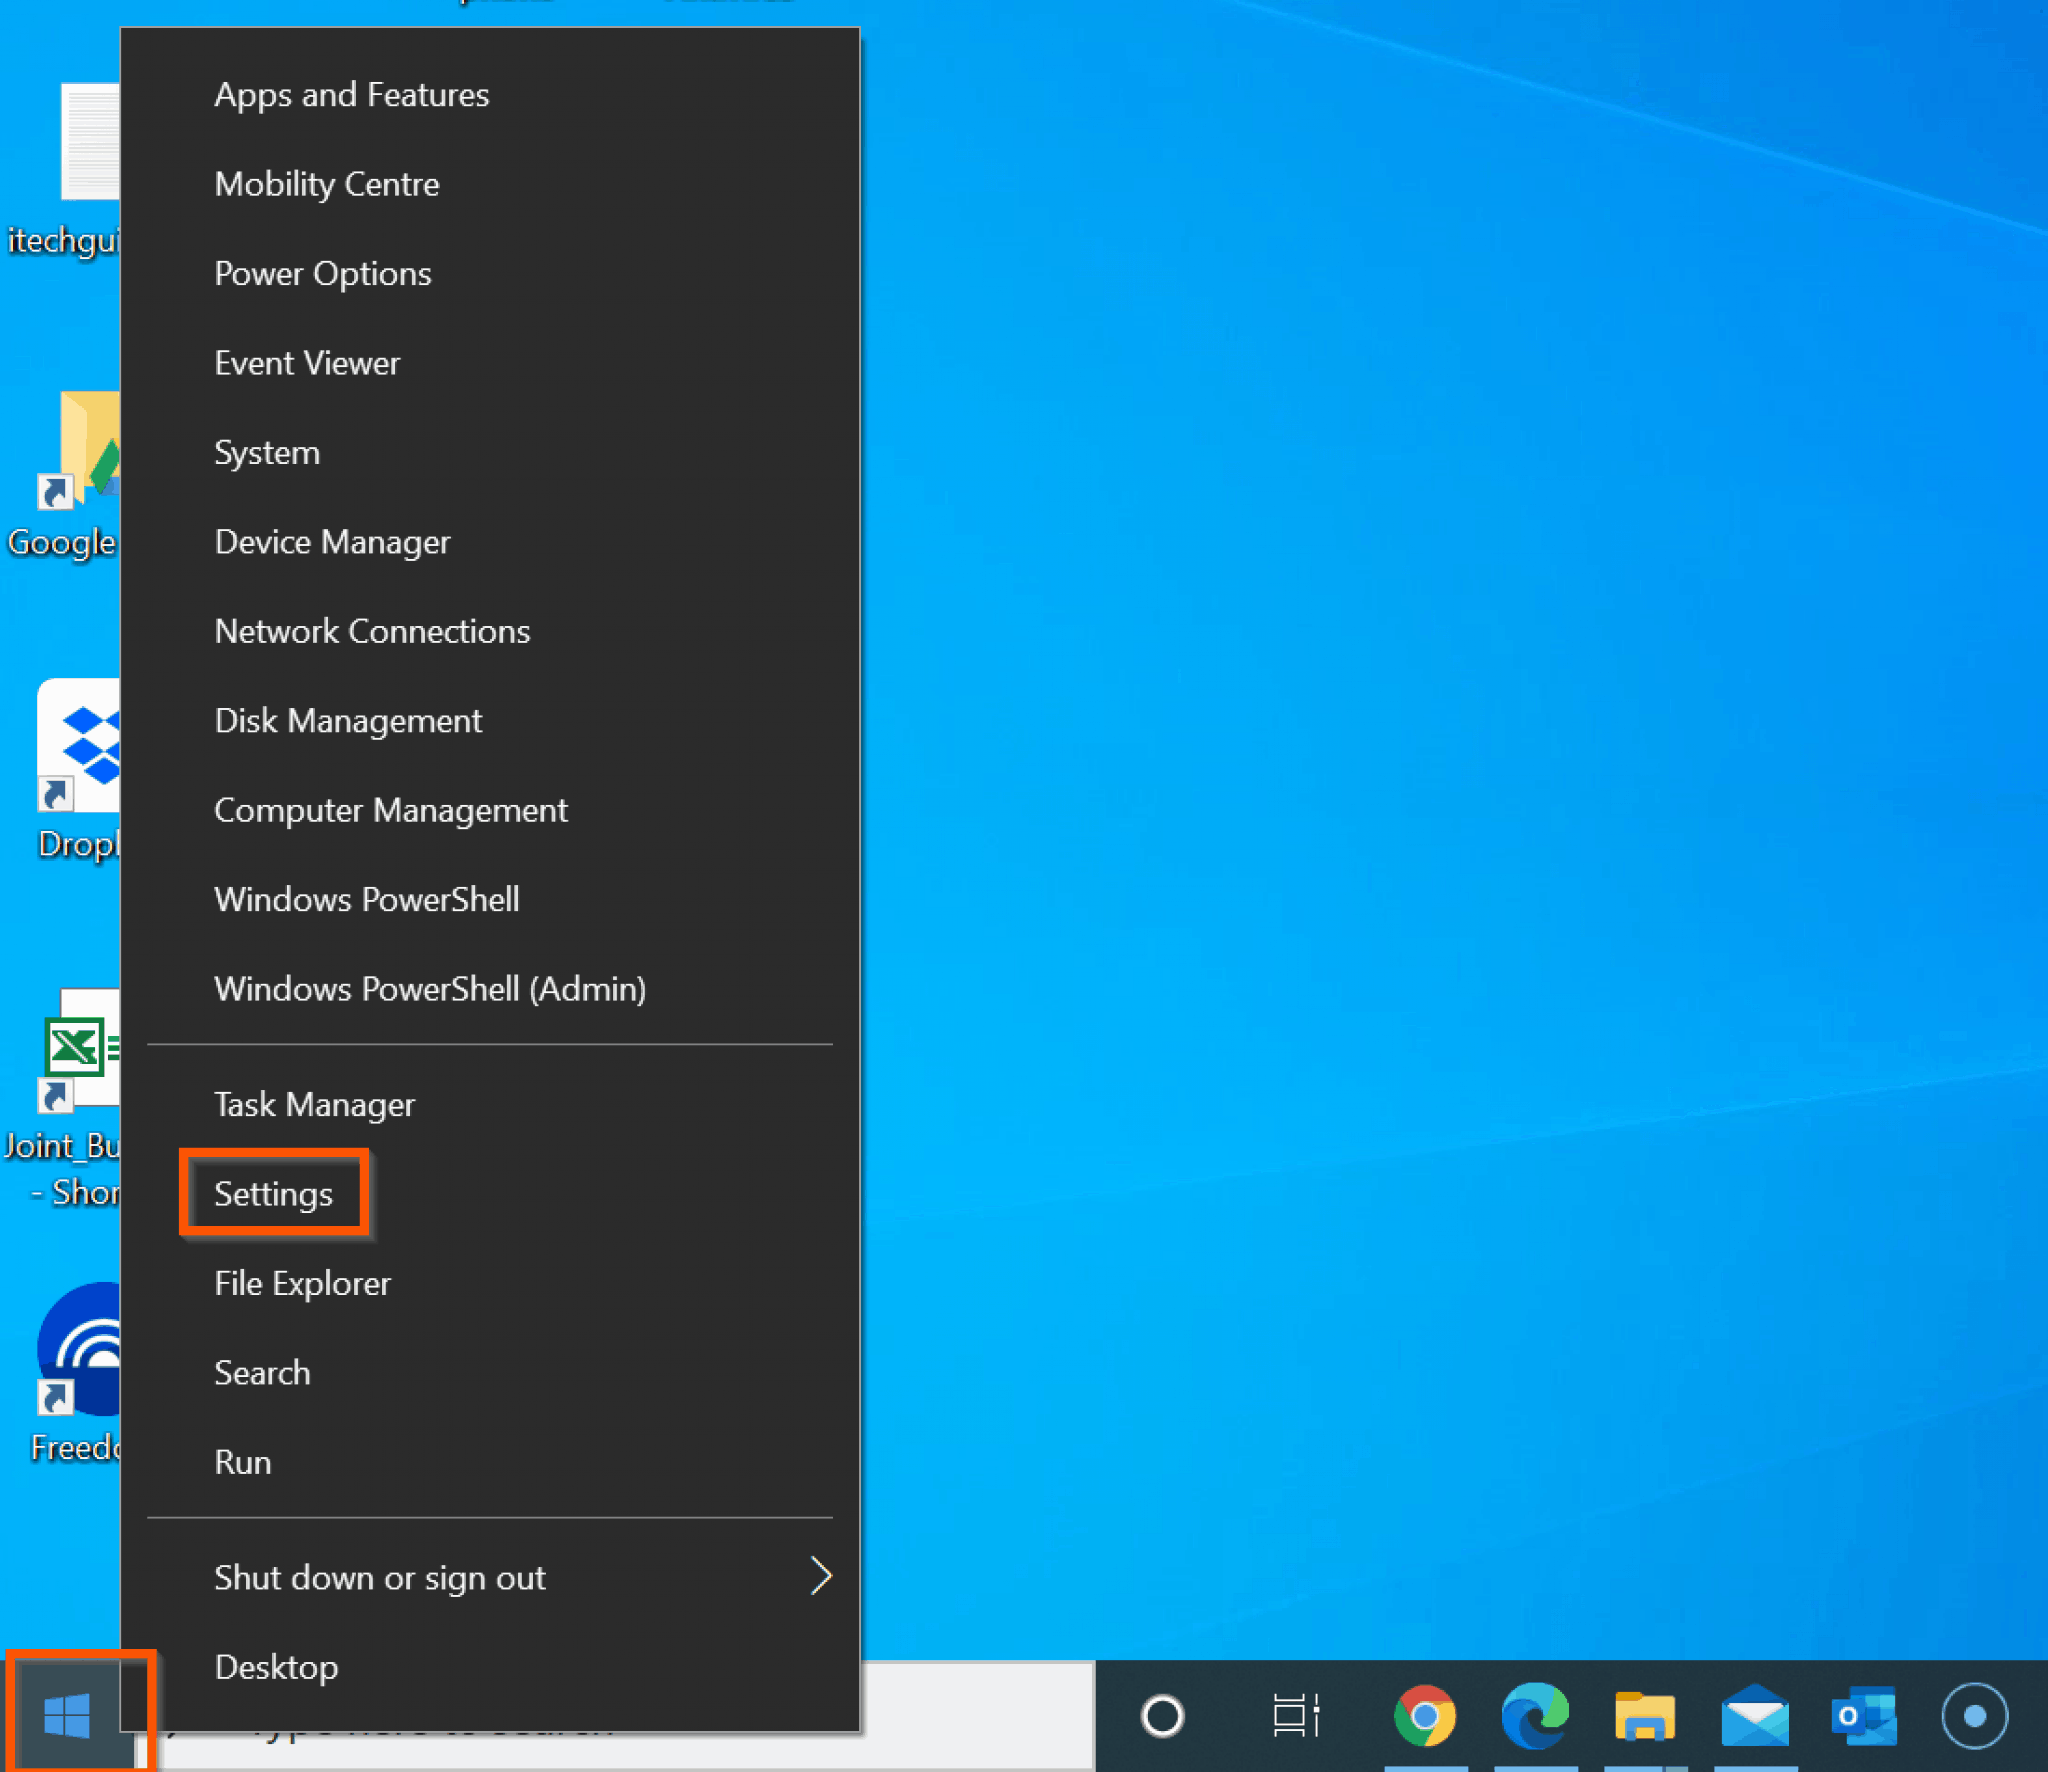Launch Device Manager
The image size is (2048, 1772).
(x=490, y=542)
